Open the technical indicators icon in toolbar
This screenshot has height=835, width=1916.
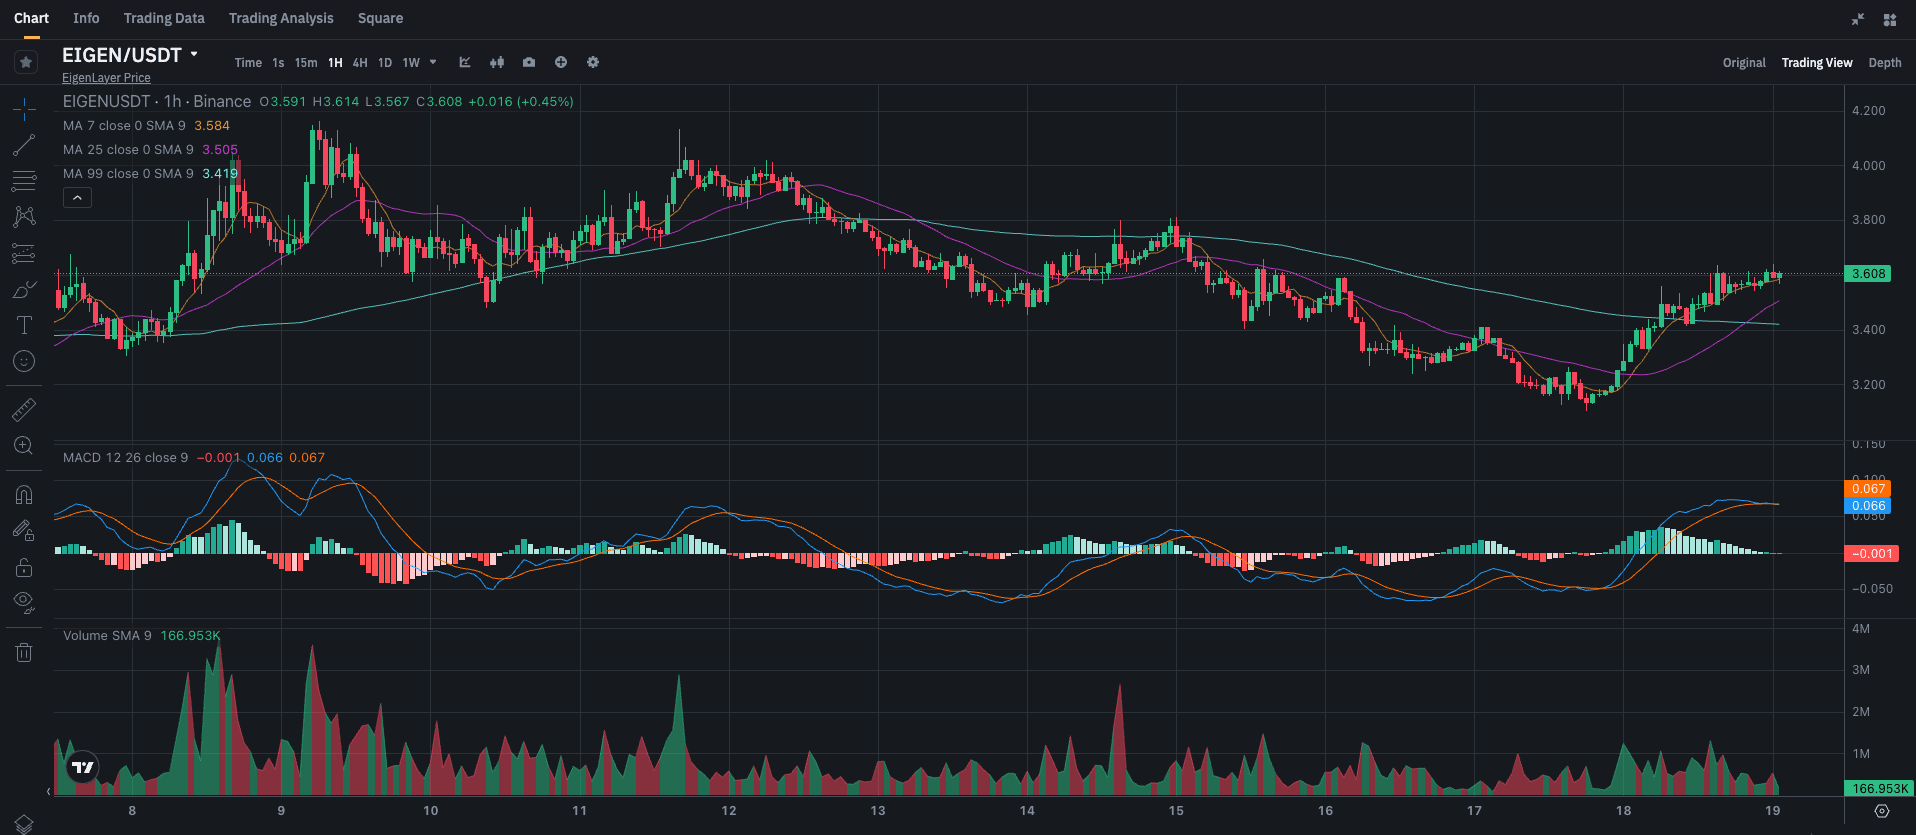coord(465,62)
